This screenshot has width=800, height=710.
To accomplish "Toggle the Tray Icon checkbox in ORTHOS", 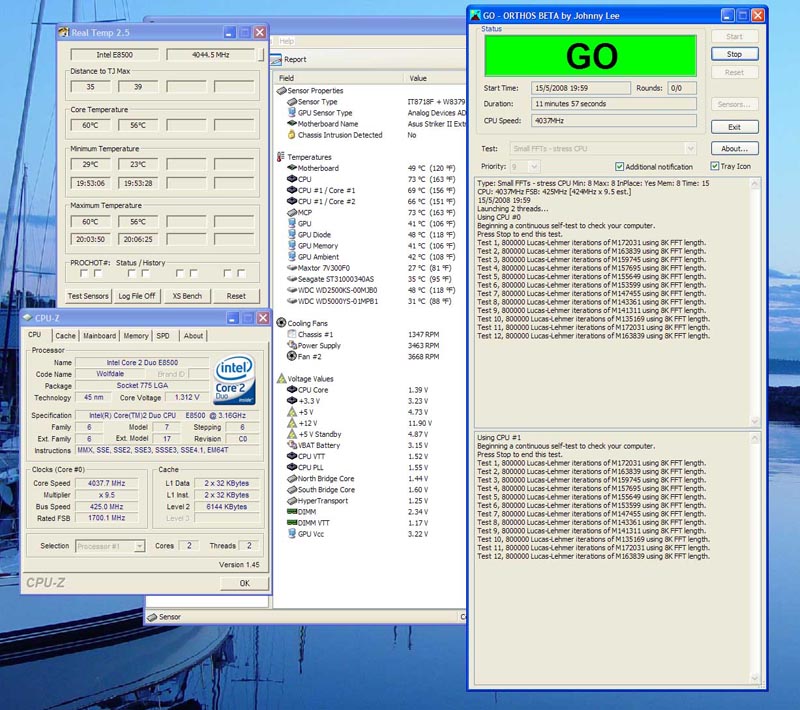I will tap(714, 166).
